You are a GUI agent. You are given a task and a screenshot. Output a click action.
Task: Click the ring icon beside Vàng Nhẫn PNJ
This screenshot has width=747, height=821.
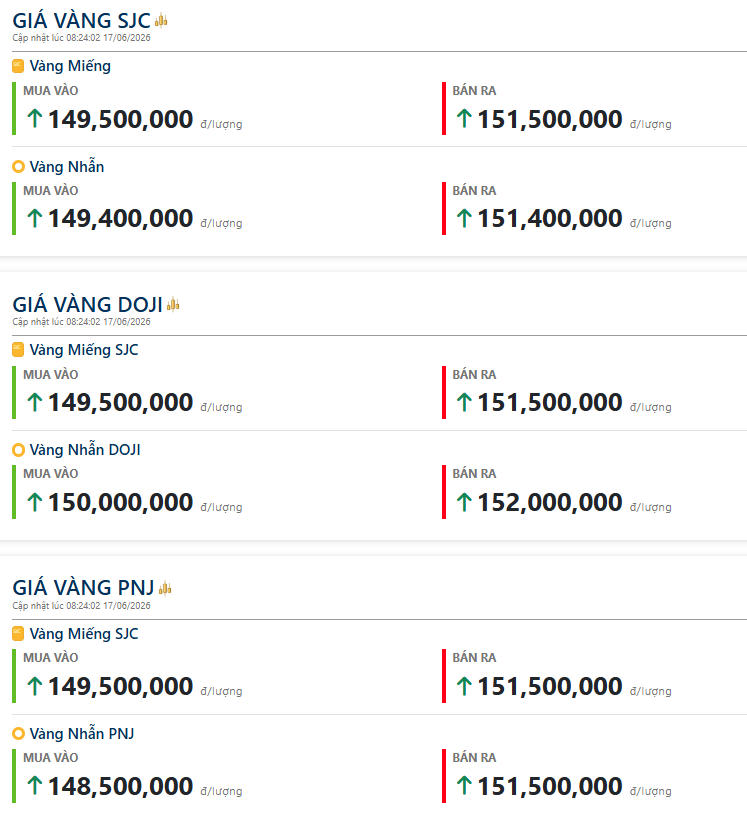pos(18,734)
